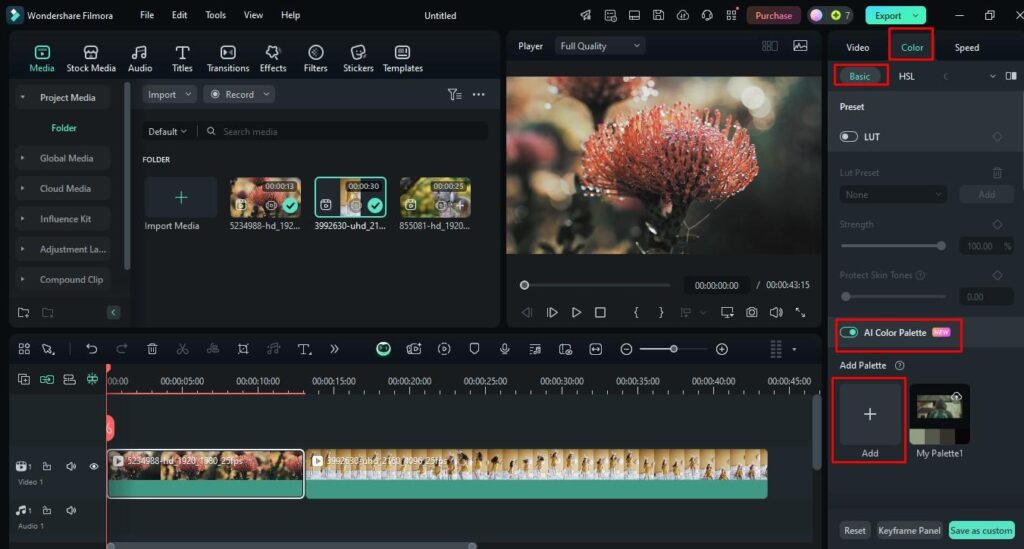The image size is (1024, 549).
Task: Adjust the timeline zoom slider
Action: [x=674, y=349]
